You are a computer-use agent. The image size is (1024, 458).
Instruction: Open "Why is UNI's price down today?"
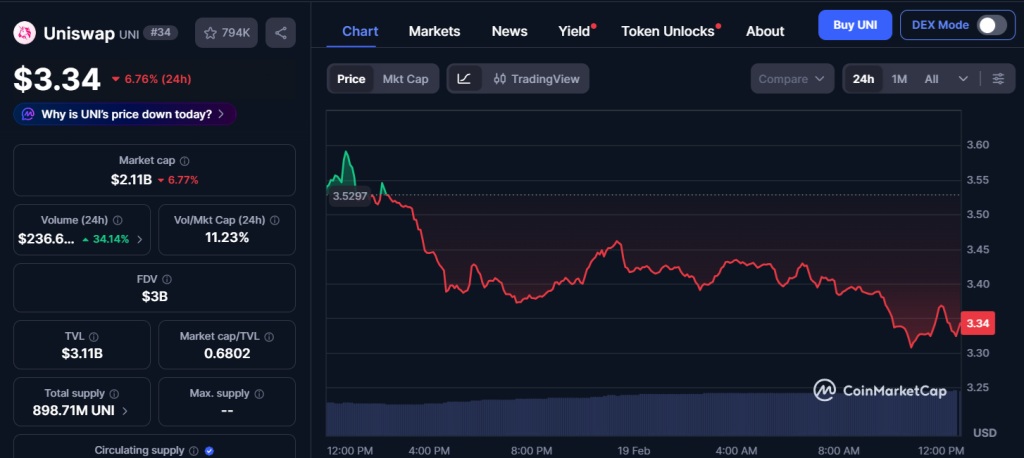point(125,114)
